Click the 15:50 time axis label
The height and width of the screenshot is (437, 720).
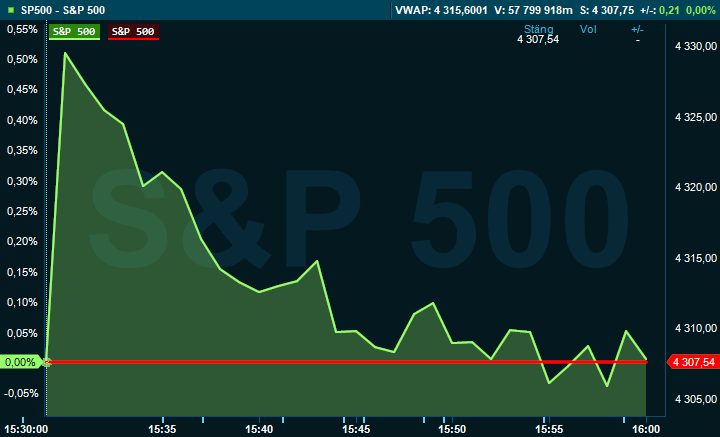452,429
